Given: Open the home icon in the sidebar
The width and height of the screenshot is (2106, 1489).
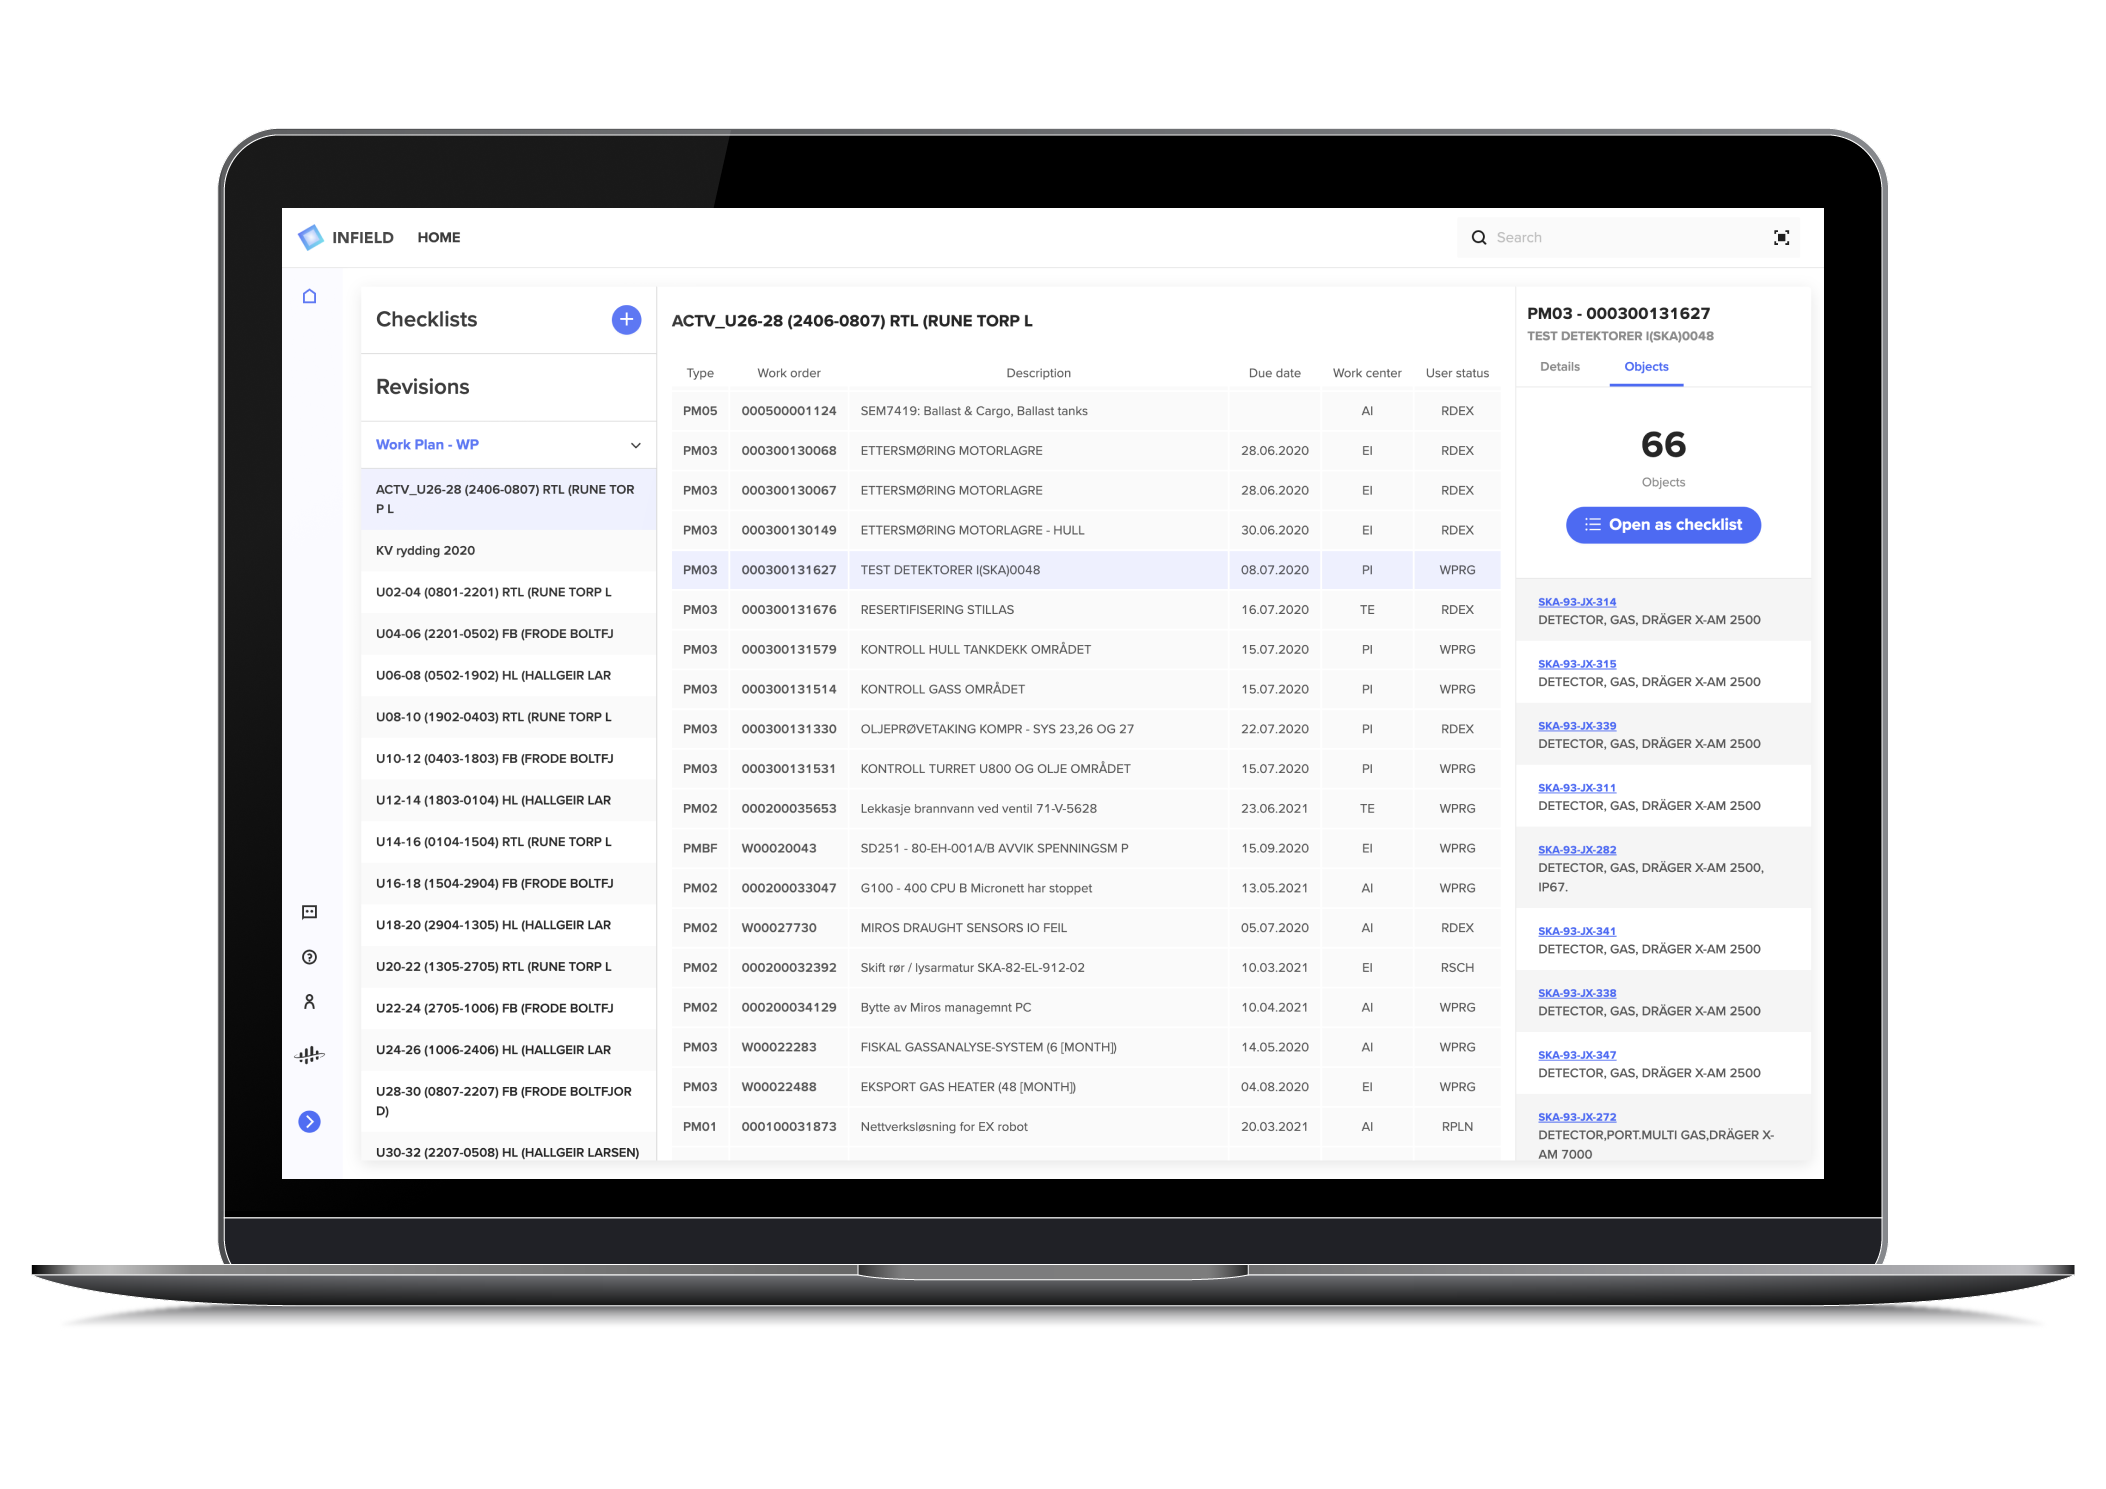Looking at the screenshot, I should [310, 296].
